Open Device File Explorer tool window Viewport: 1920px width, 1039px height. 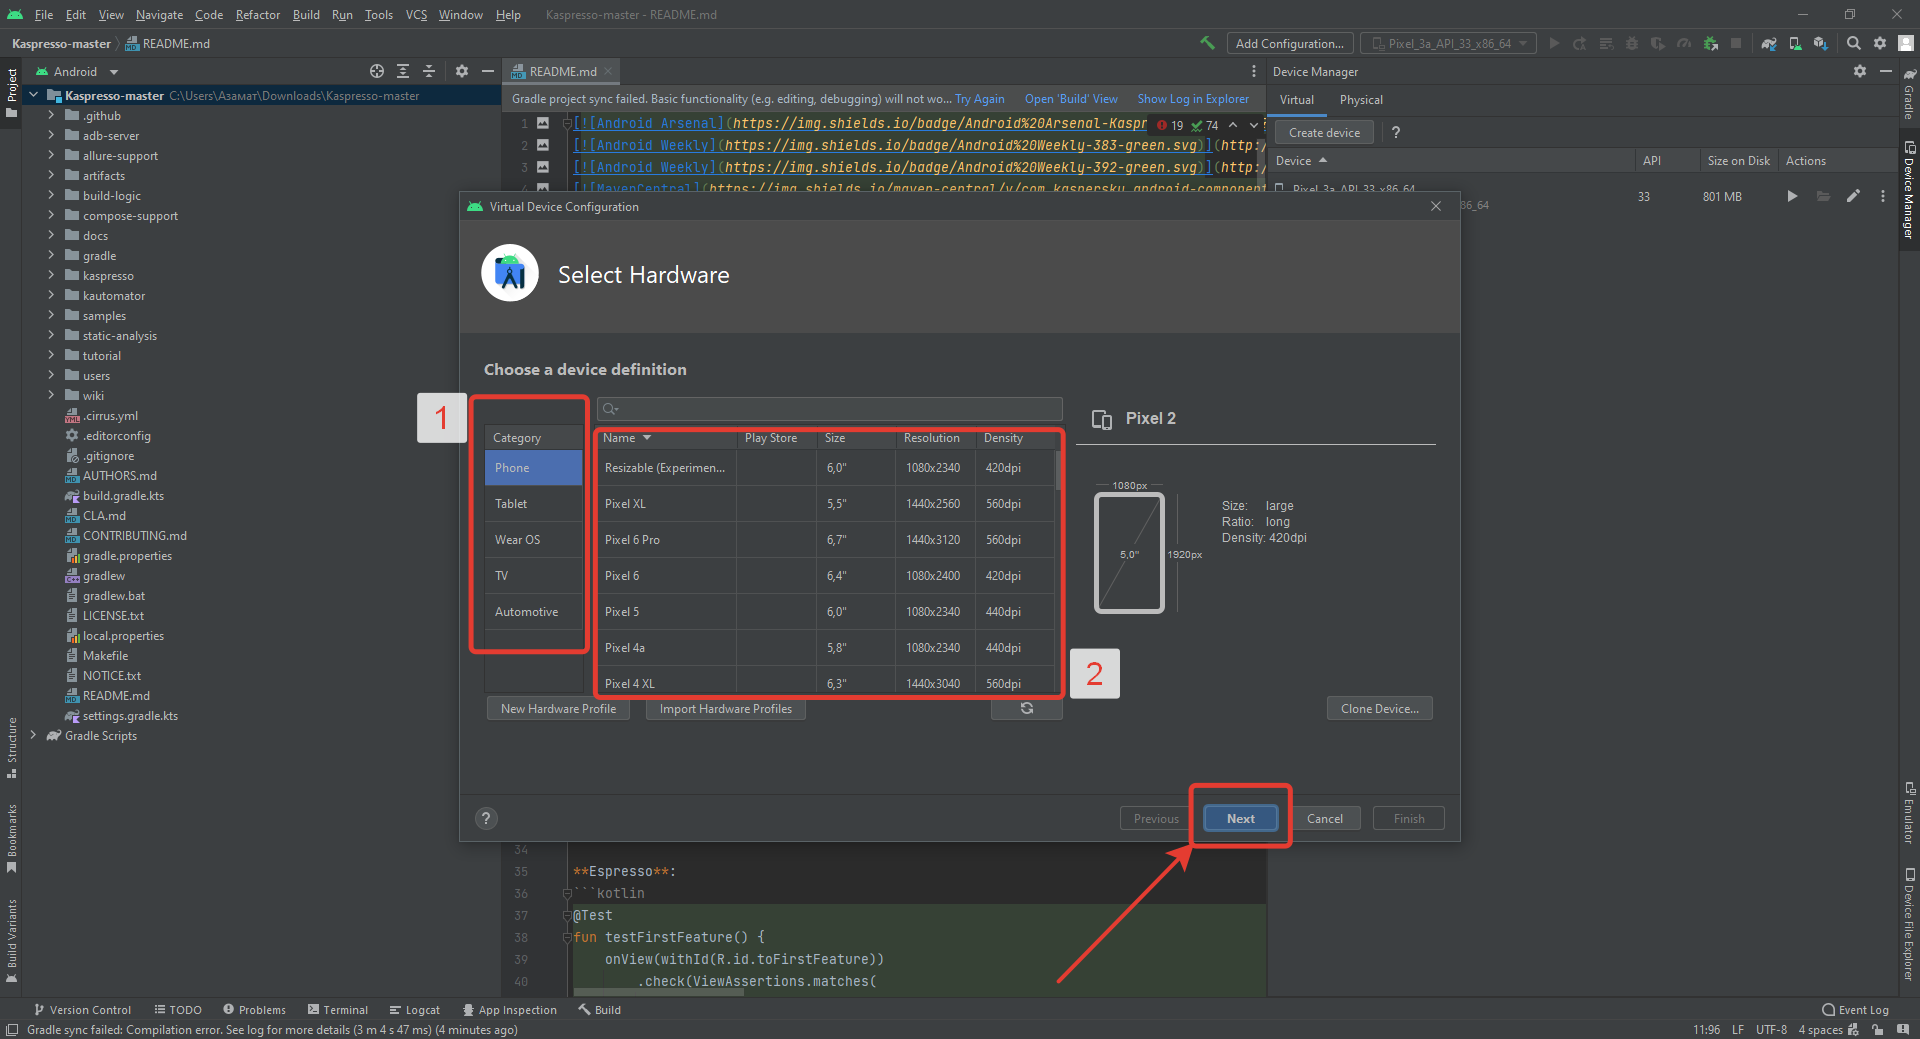tap(1909, 925)
